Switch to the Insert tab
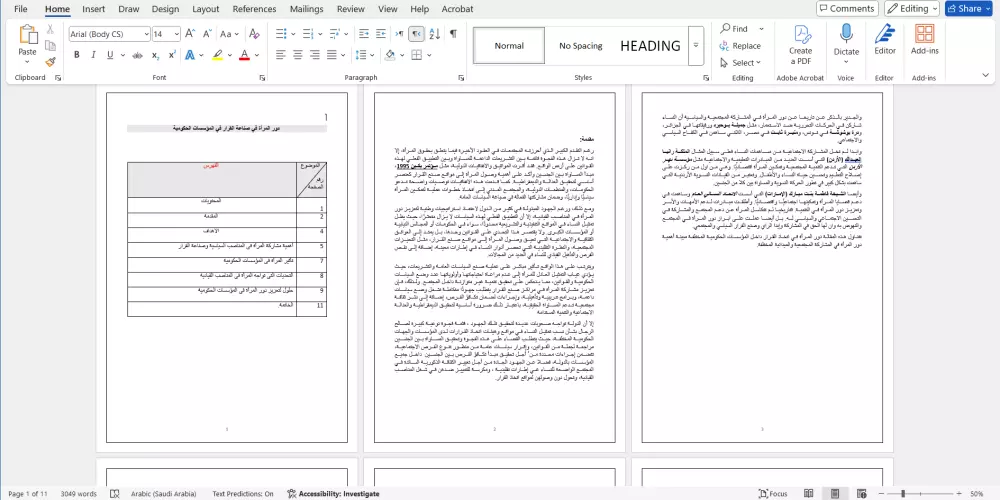The height and width of the screenshot is (500, 1000). [x=94, y=9]
